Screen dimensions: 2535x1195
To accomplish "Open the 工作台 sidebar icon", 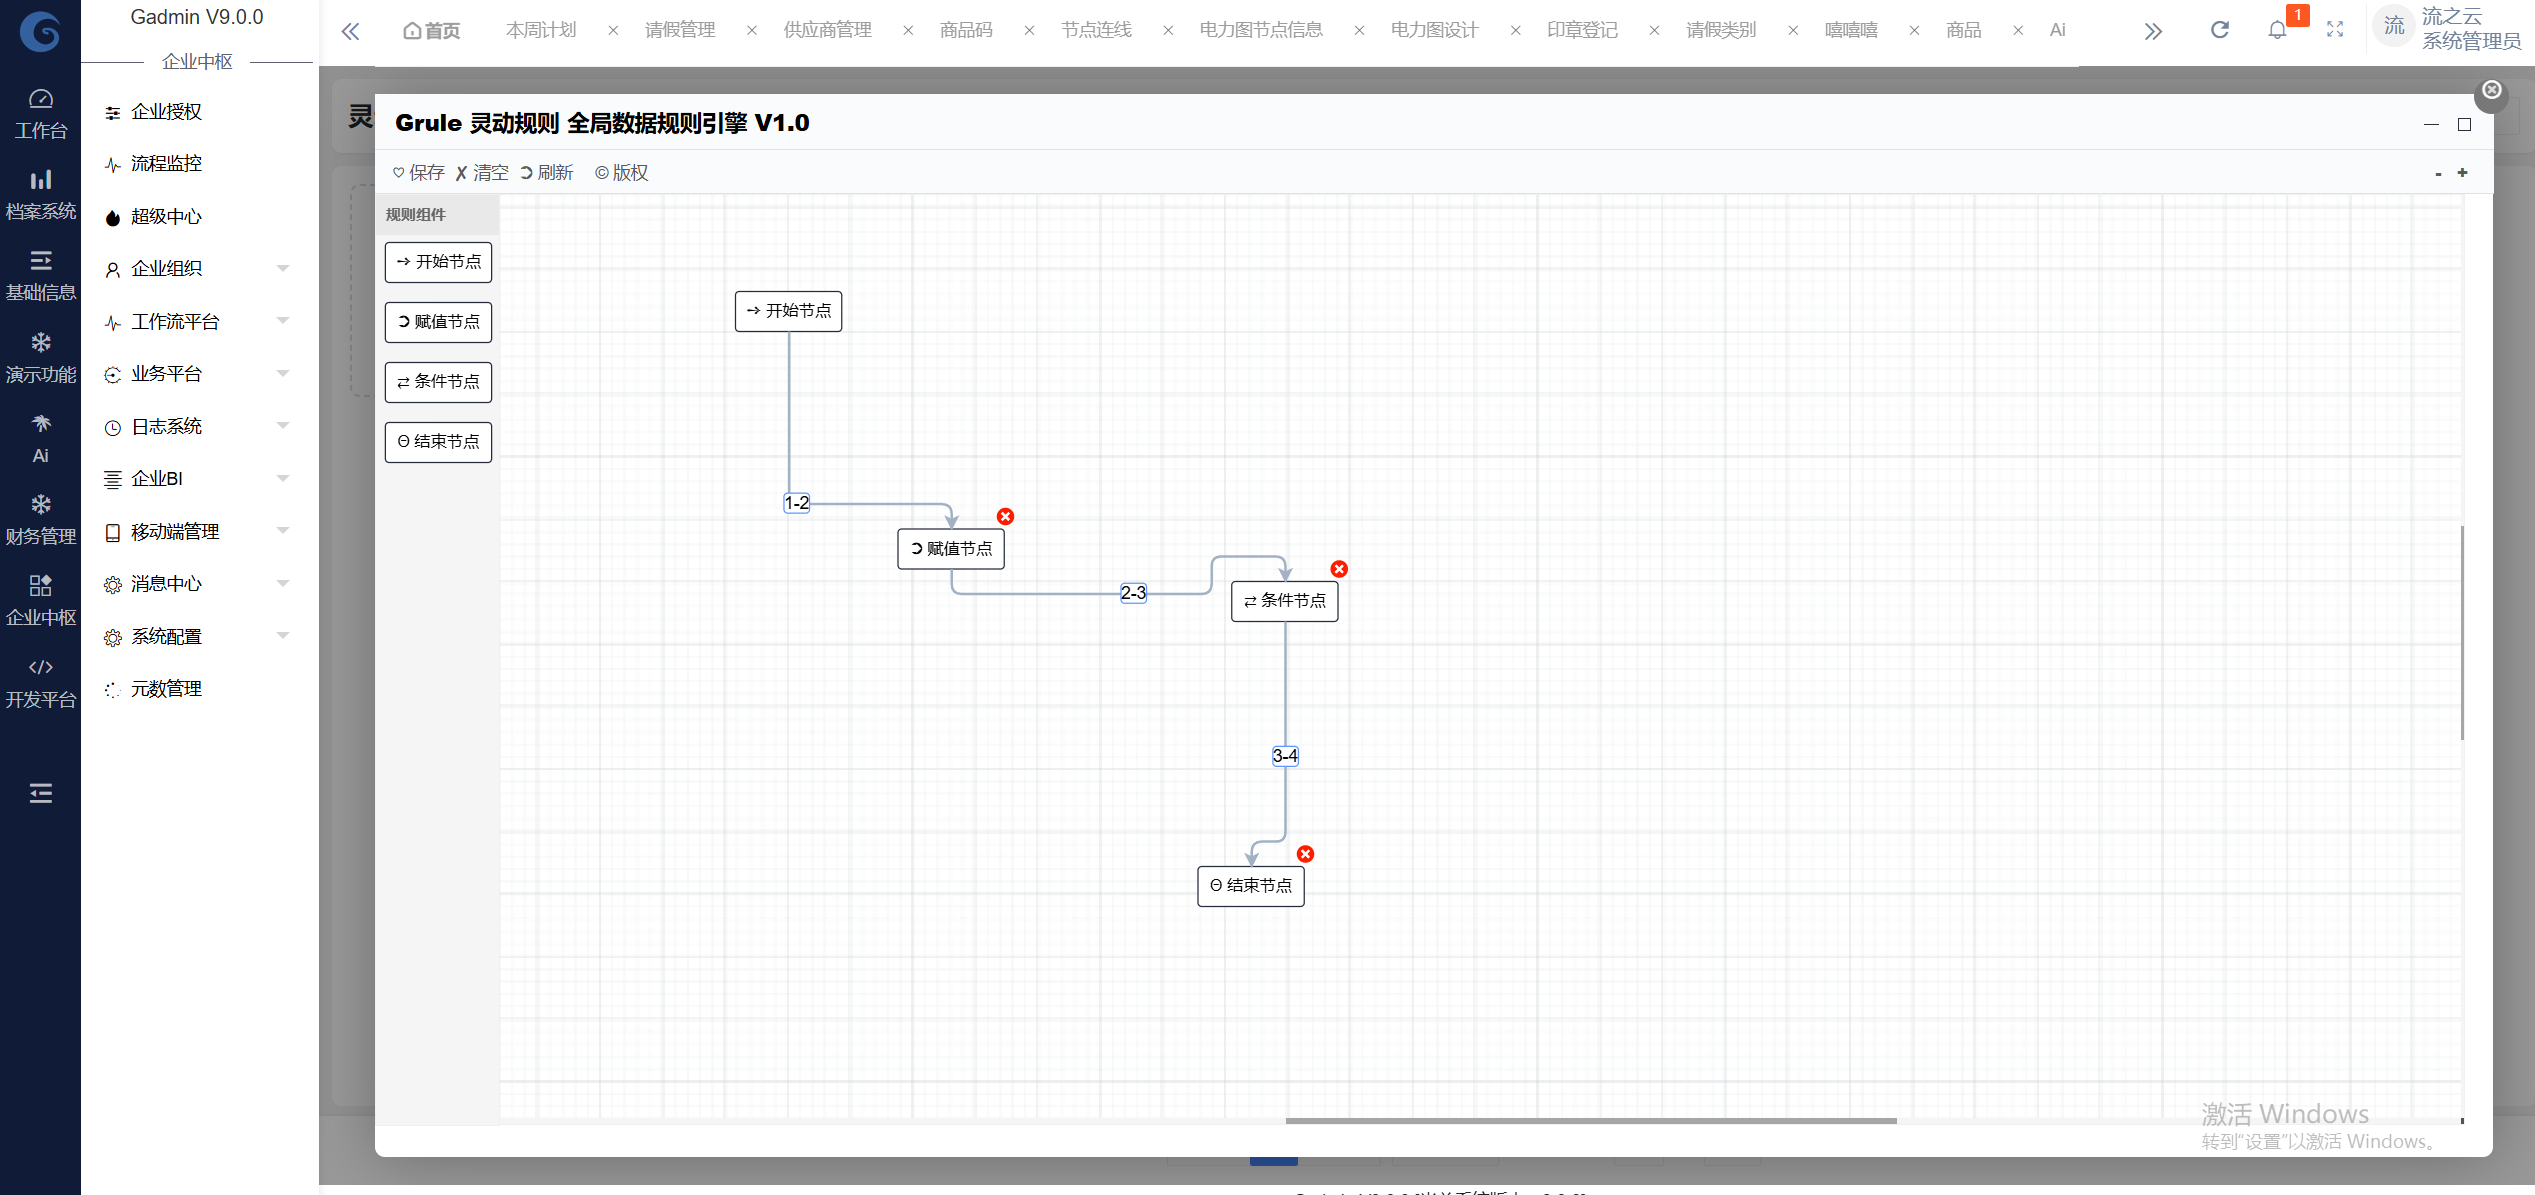I will coord(40,113).
